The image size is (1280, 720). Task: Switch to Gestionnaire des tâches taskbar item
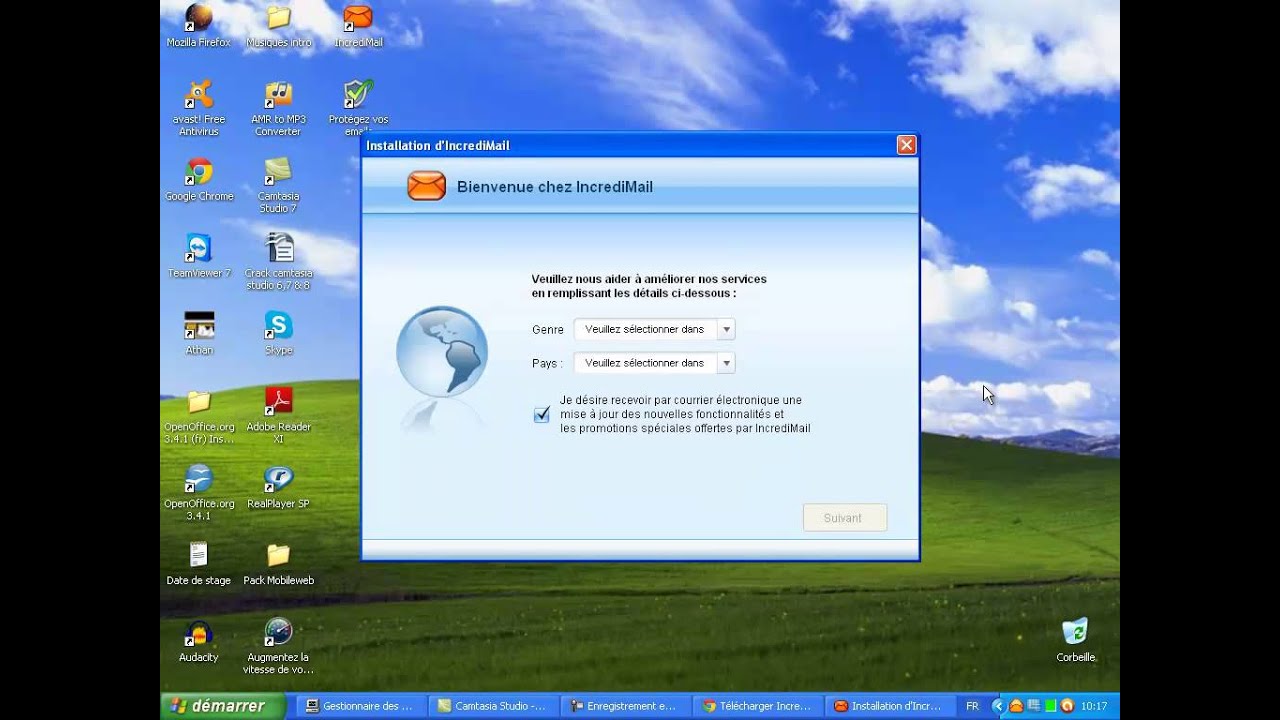click(359, 706)
